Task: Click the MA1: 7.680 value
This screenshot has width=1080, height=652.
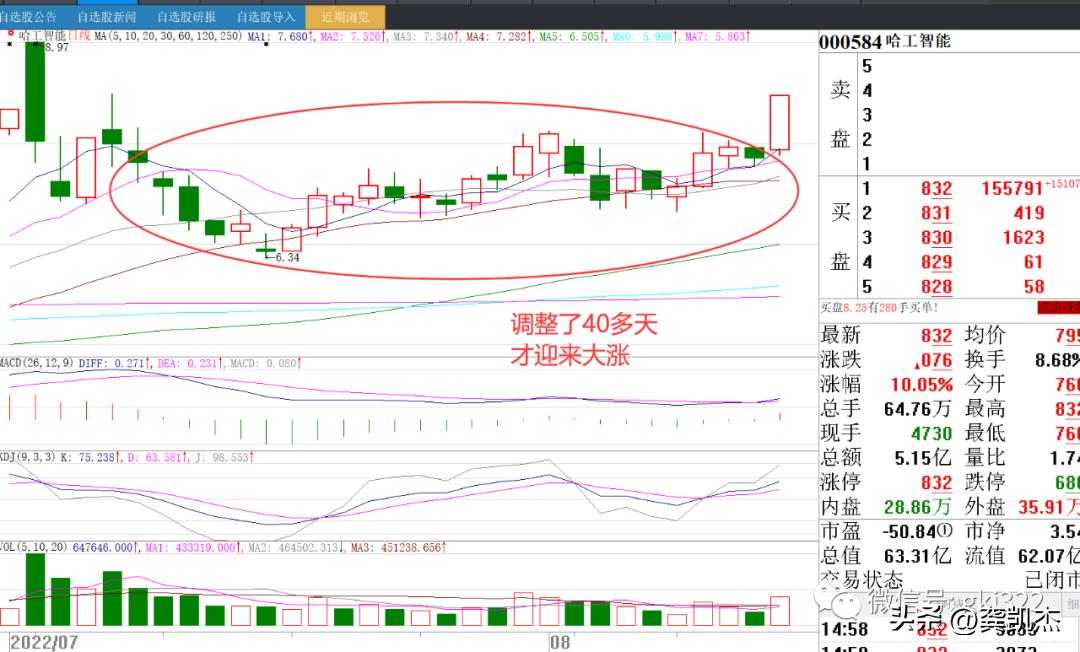Action: pos(280,36)
